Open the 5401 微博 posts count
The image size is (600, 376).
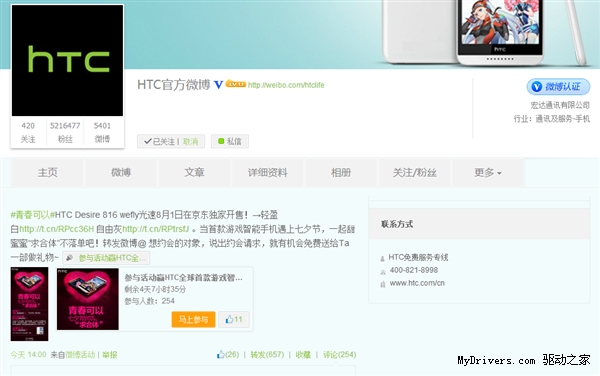[102, 132]
